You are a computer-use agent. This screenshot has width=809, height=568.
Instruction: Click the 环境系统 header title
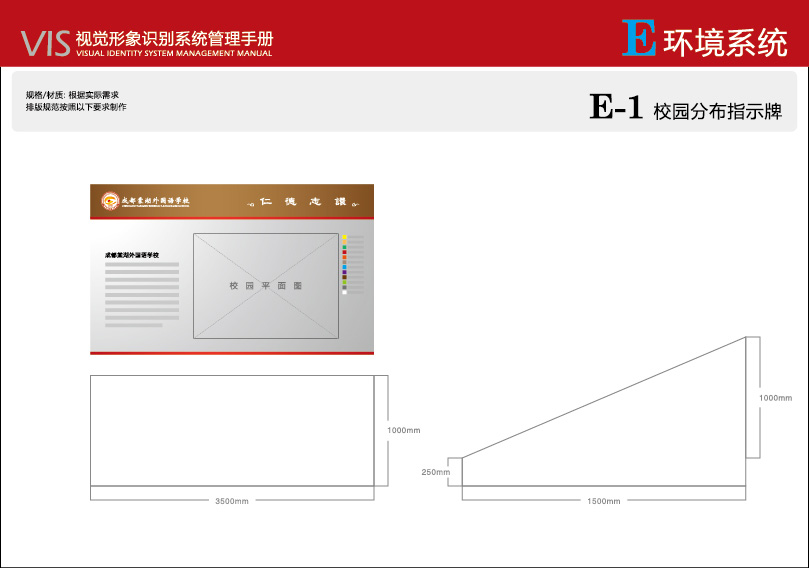coord(725,41)
